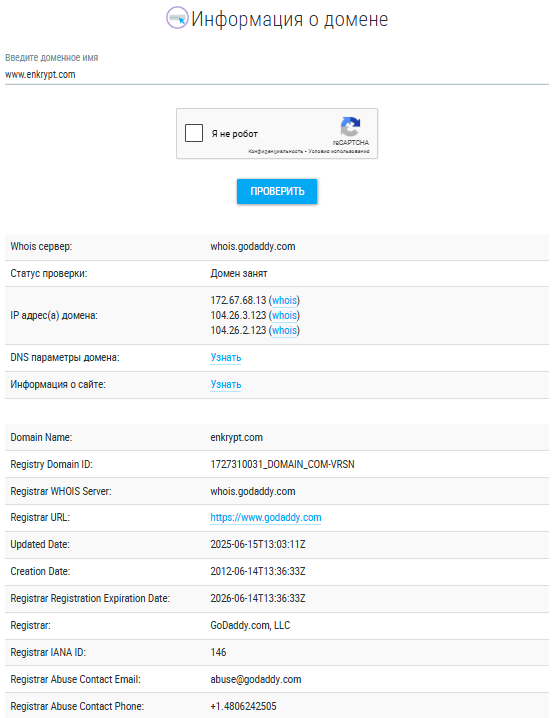This screenshot has height=718, width=558.
Task: Click the "Registrar Registration Expiration Date:" label
Action: [x=90, y=598]
